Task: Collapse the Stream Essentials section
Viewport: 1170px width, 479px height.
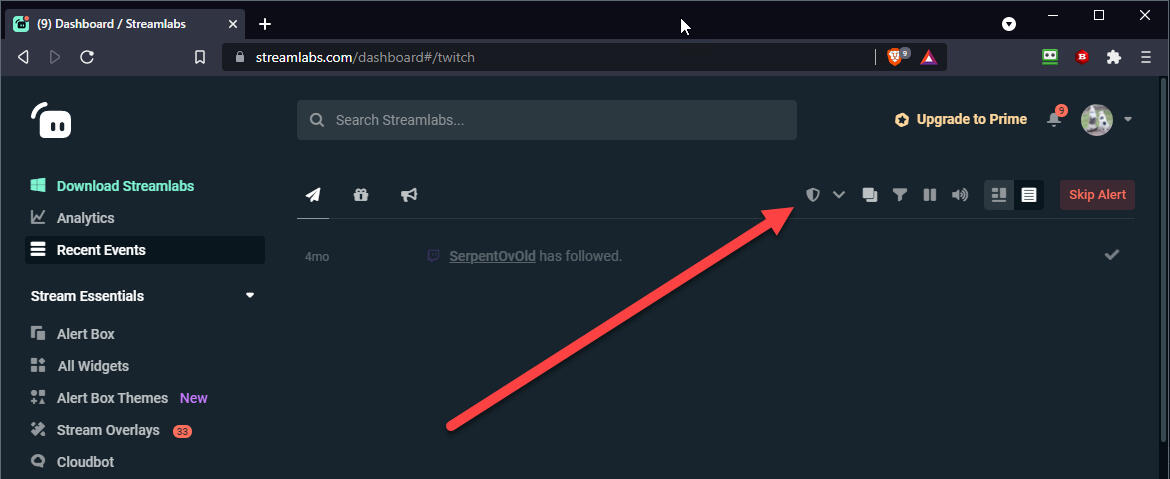Action: 250,296
